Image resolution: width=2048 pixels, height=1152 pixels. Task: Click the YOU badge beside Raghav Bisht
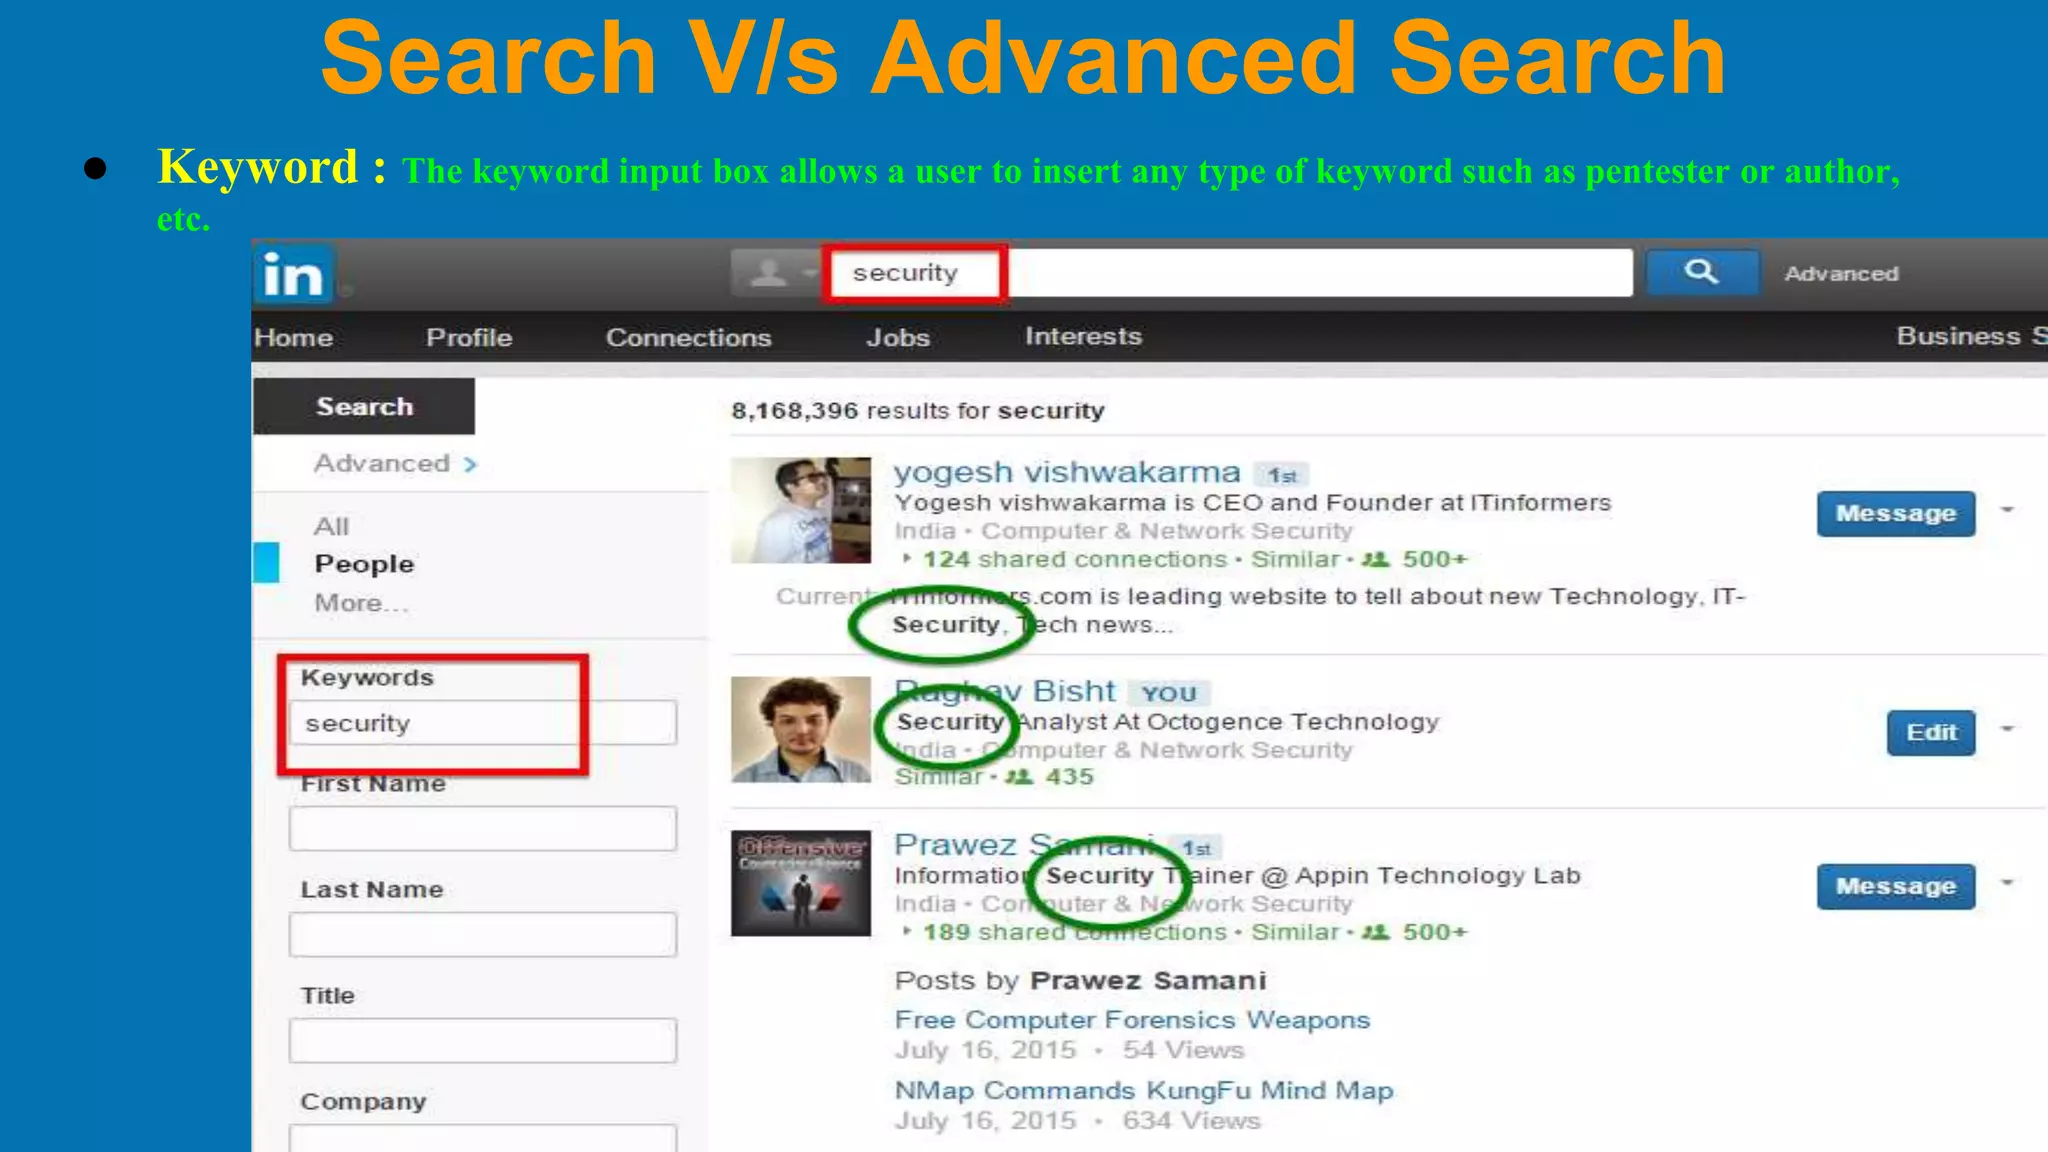(1169, 693)
